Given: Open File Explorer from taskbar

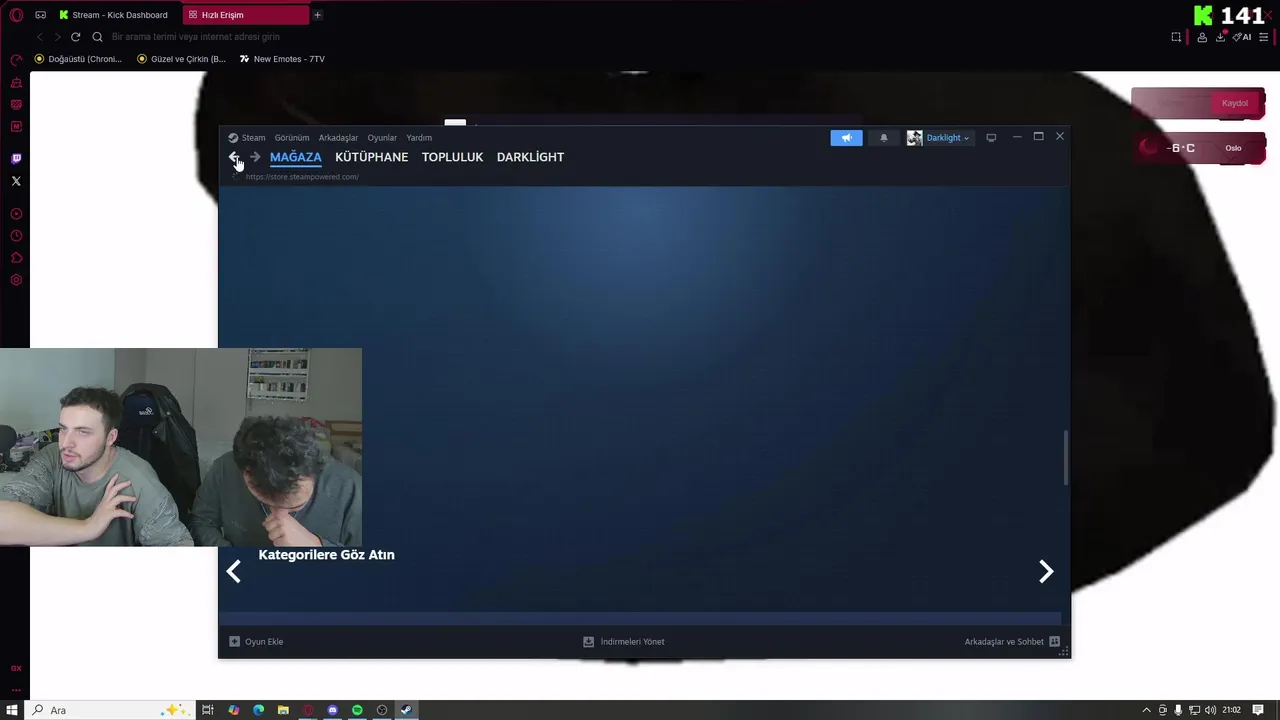Looking at the screenshot, I should (283, 710).
